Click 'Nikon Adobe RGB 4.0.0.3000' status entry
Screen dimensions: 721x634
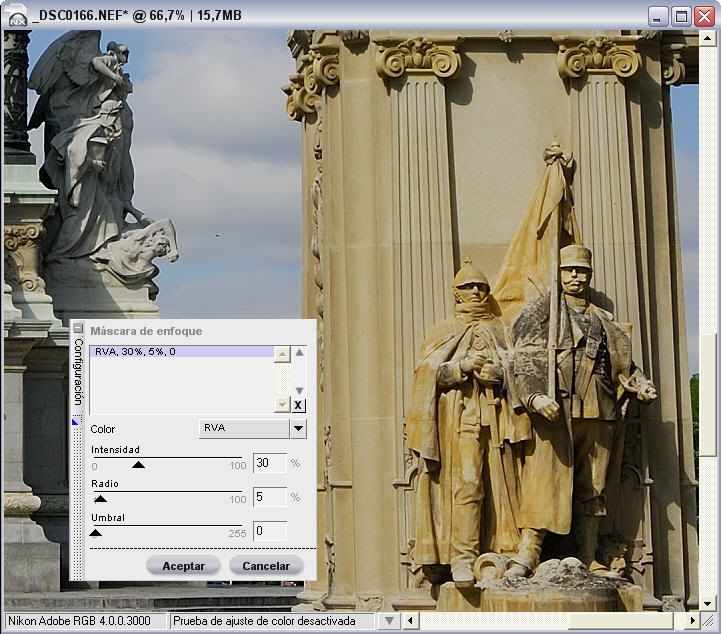85,621
